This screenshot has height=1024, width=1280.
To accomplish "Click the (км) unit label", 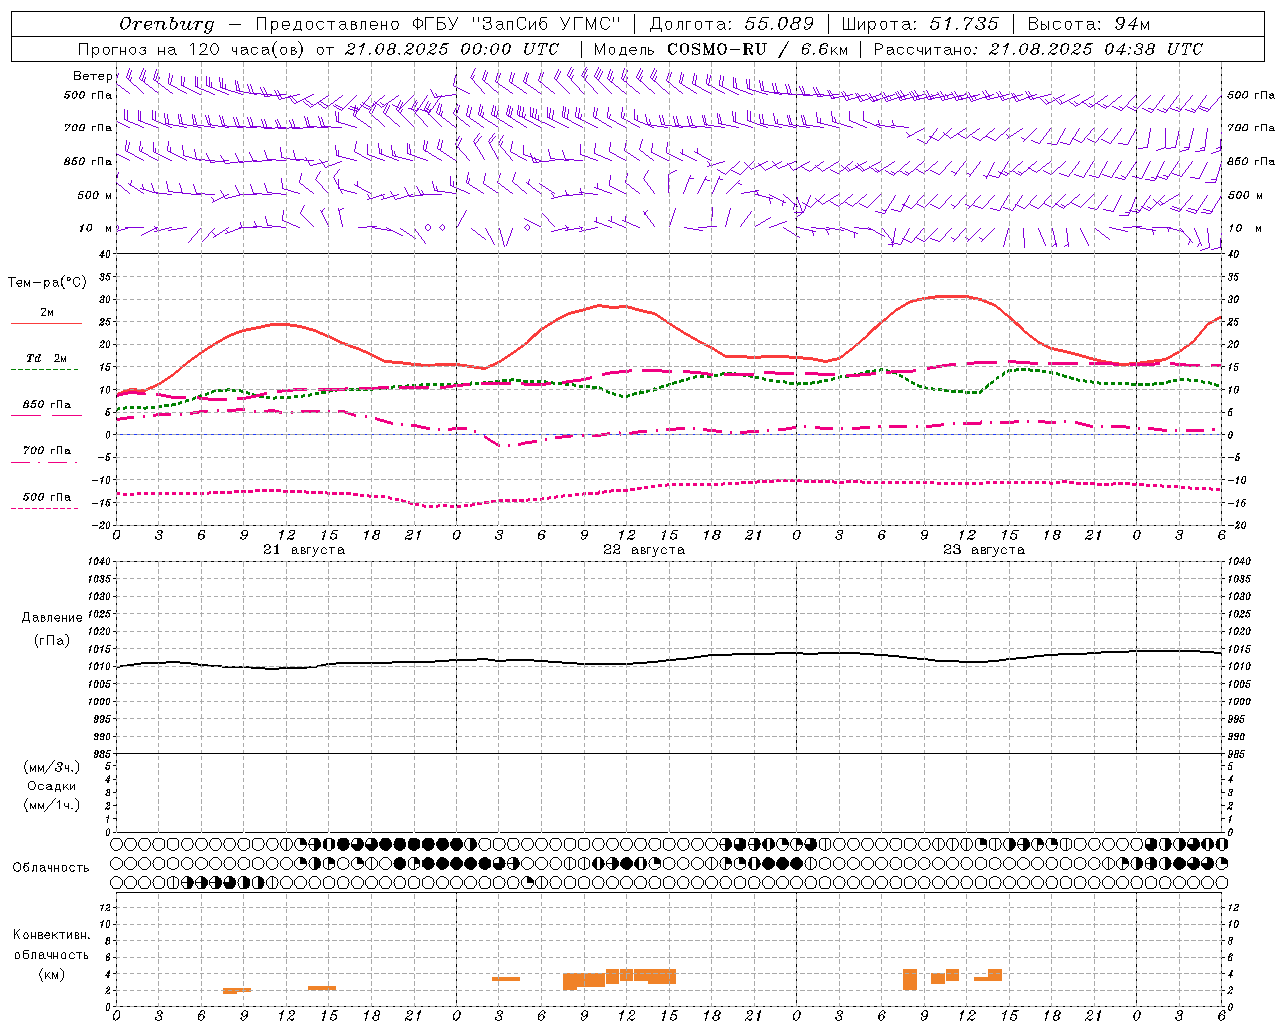I will pyautogui.click(x=52, y=973).
